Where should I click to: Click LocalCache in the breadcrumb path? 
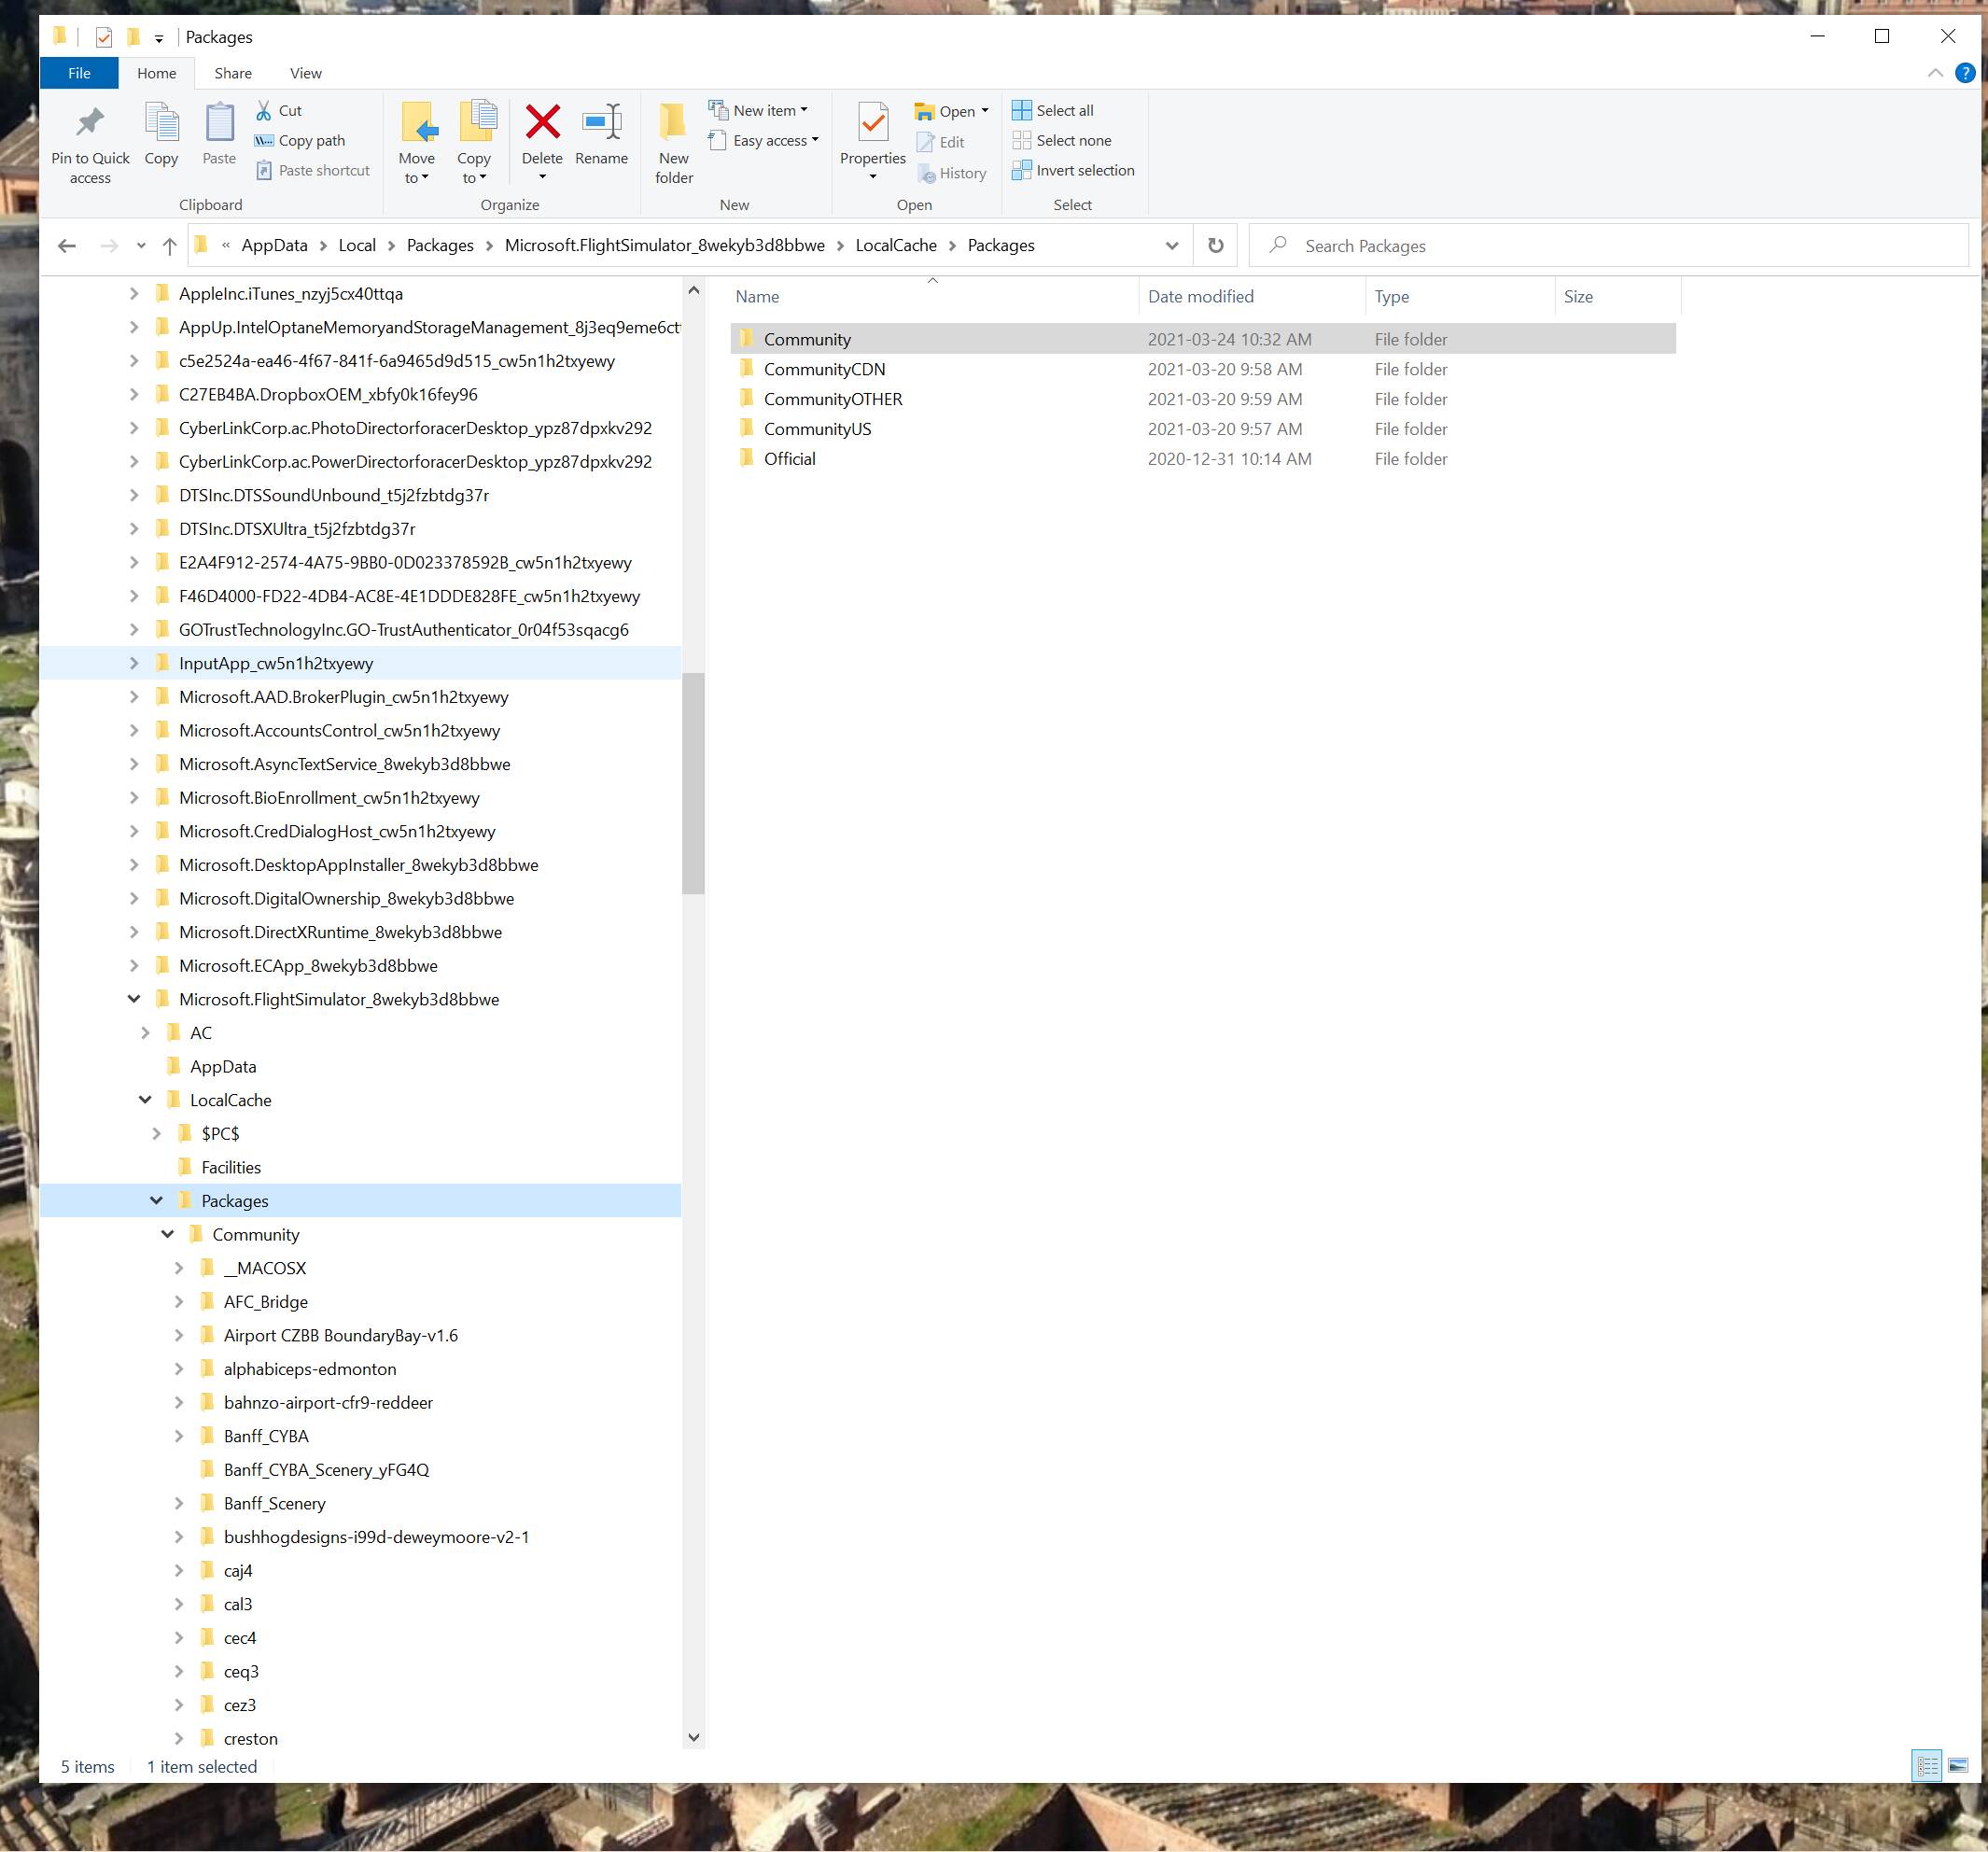pyautogui.click(x=895, y=246)
